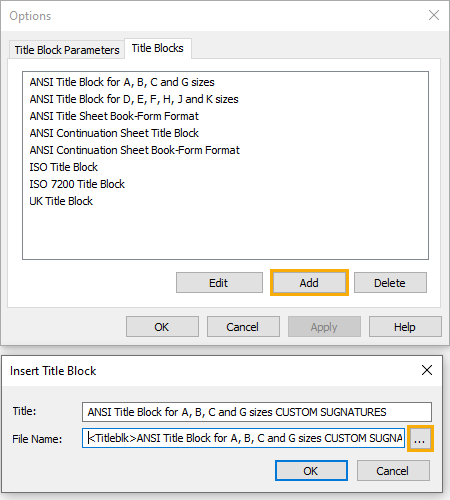
Task: Confirm Options dialog with OK
Action: [162, 327]
